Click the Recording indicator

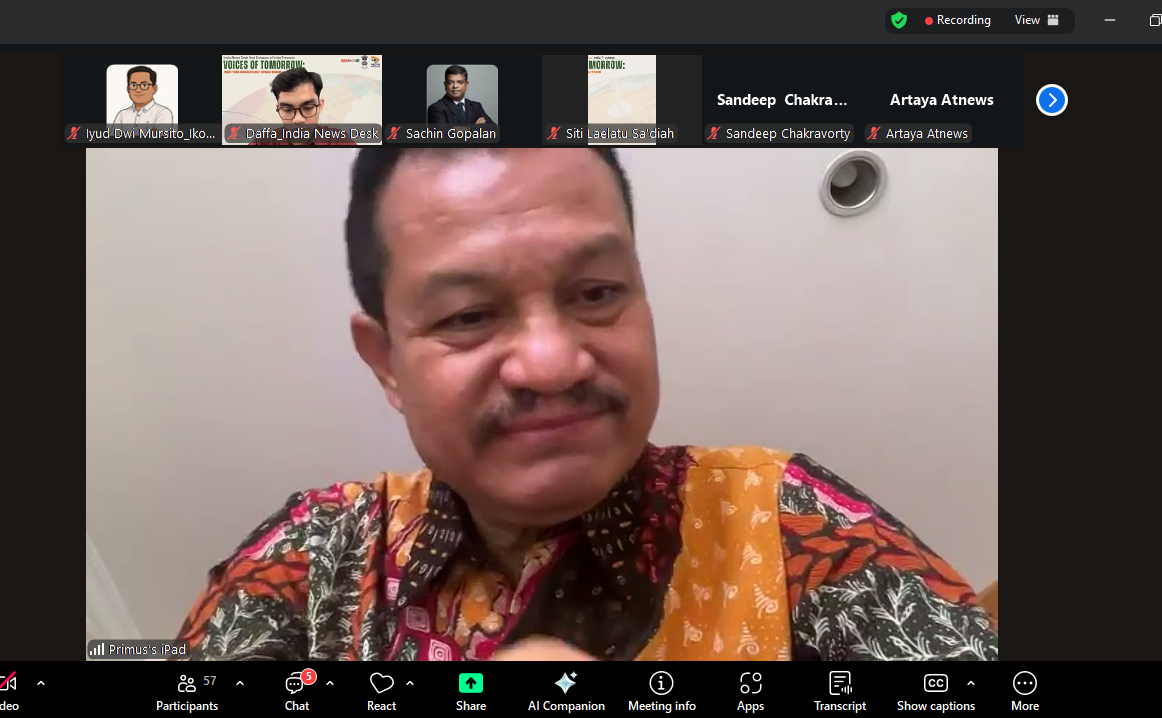[x=957, y=20]
